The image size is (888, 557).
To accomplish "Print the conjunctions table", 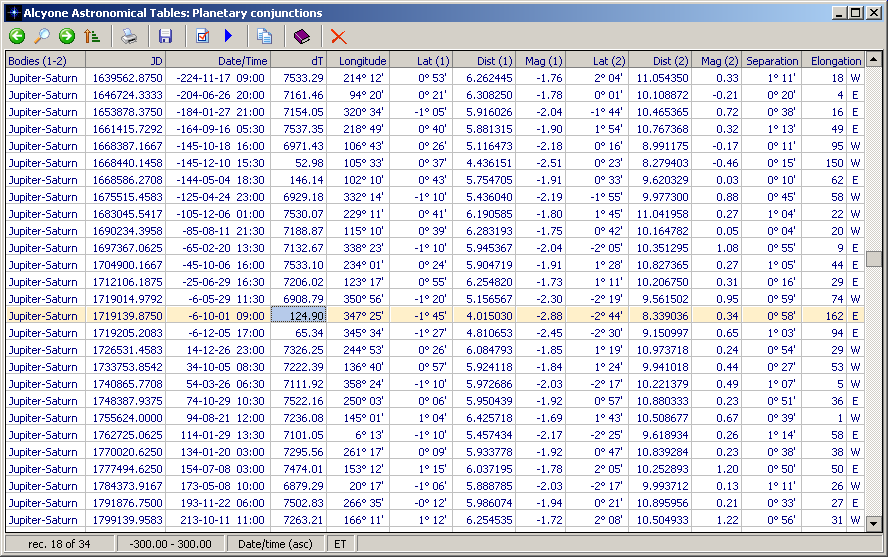I will [x=129, y=37].
